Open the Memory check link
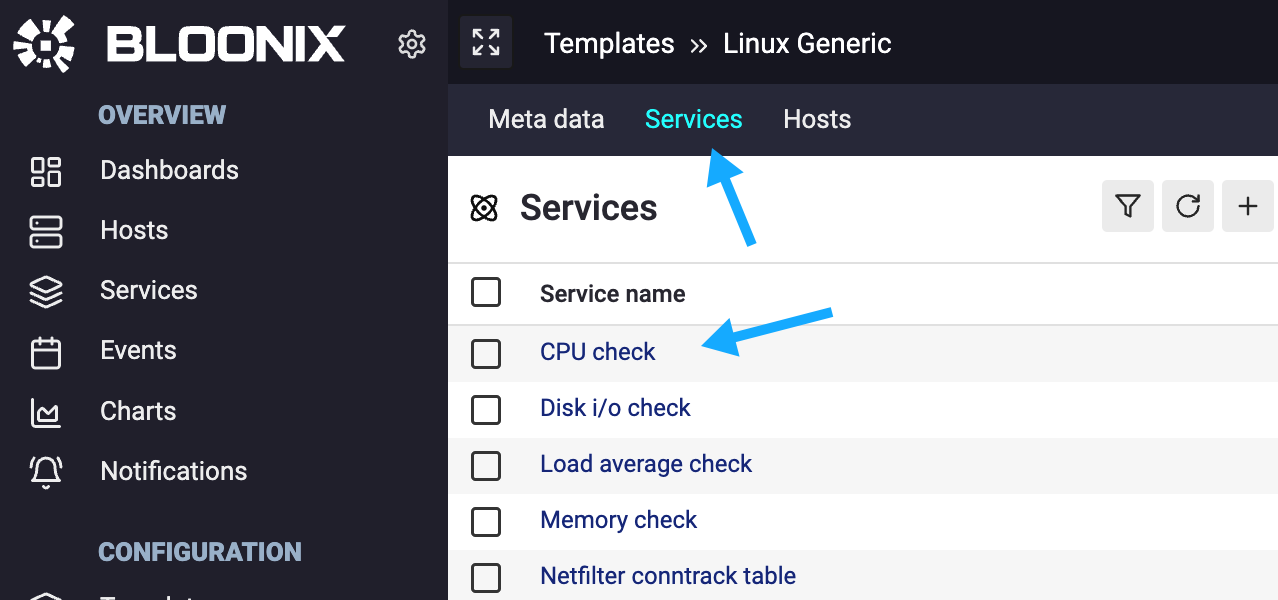This screenshot has height=600, width=1278. 619,520
